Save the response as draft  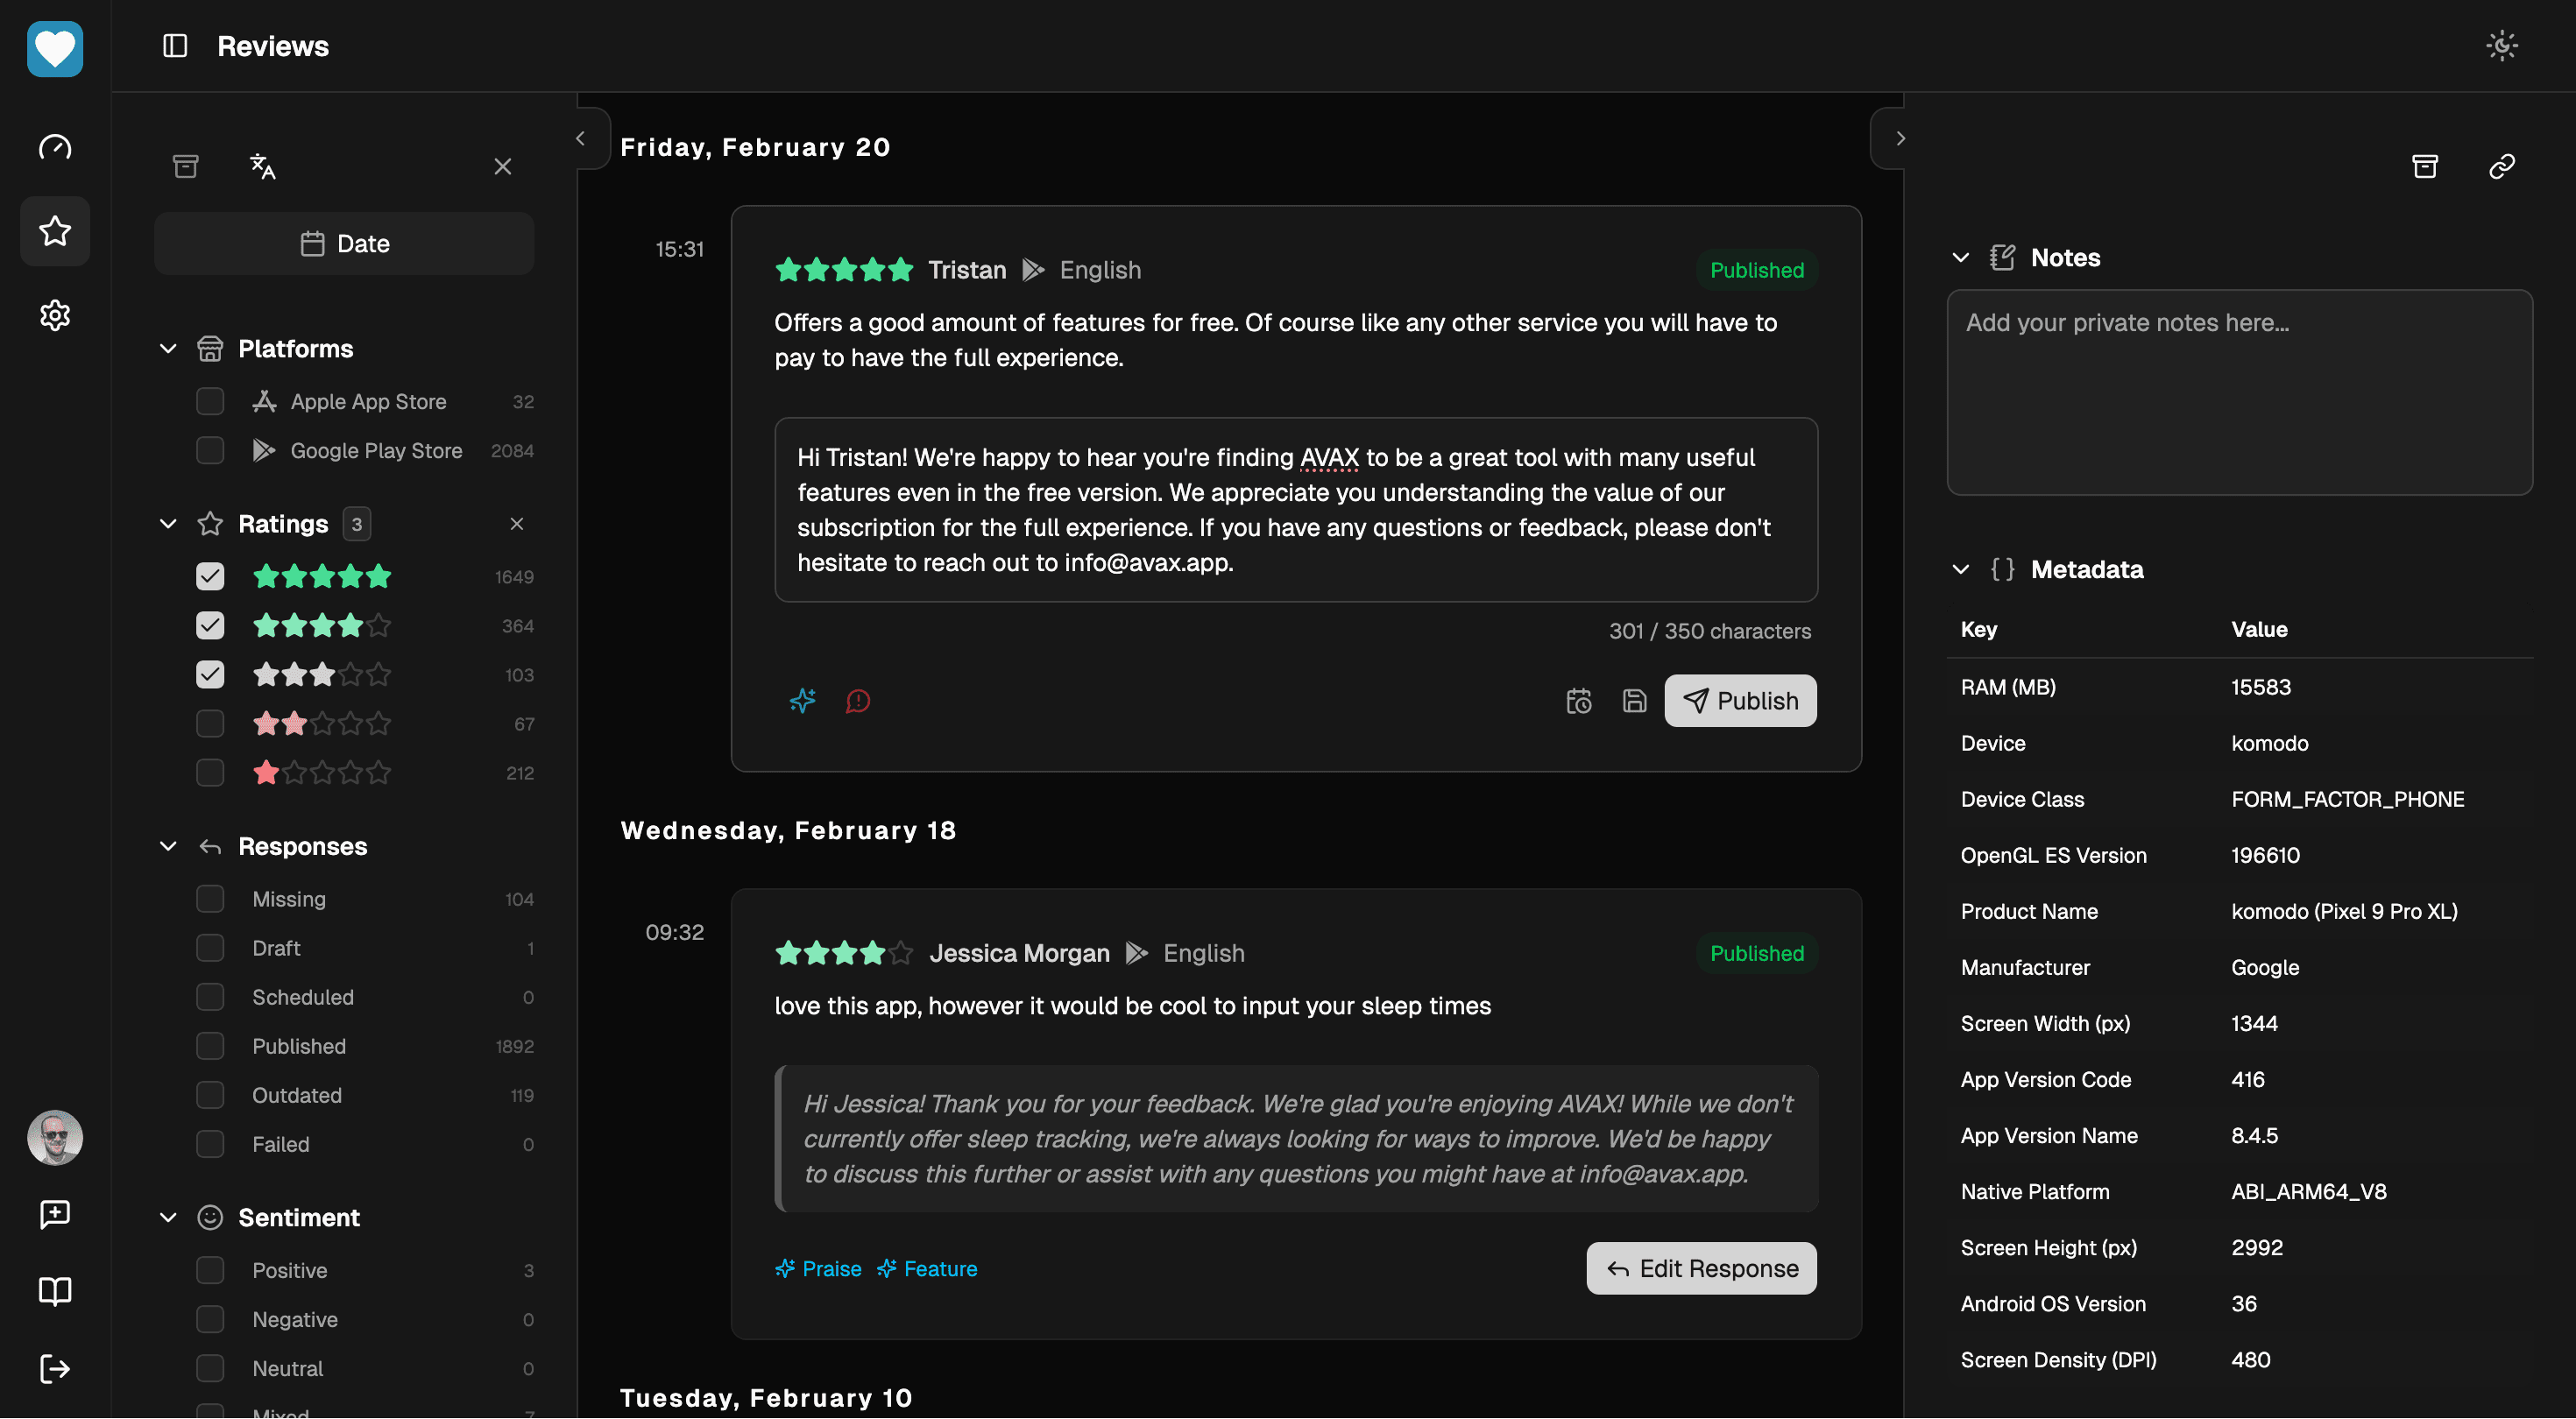coord(1634,701)
